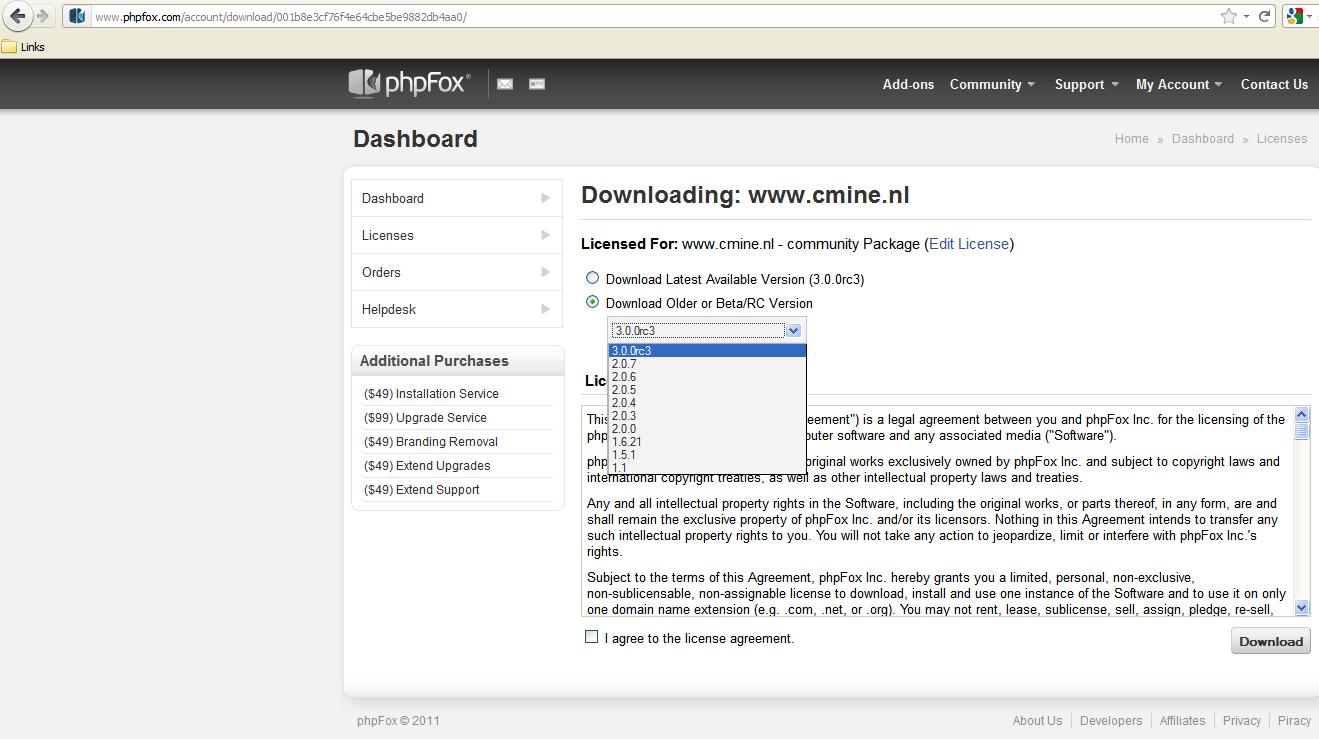The image size is (1319, 739).
Task: Open the My Account menu dropdown
Action: coord(1179,84)
